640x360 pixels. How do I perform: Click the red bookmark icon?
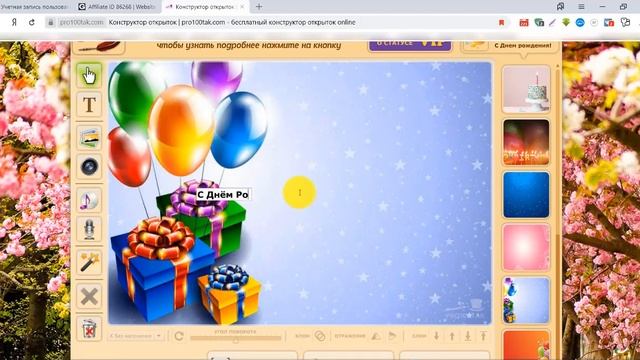pos(501,23)
